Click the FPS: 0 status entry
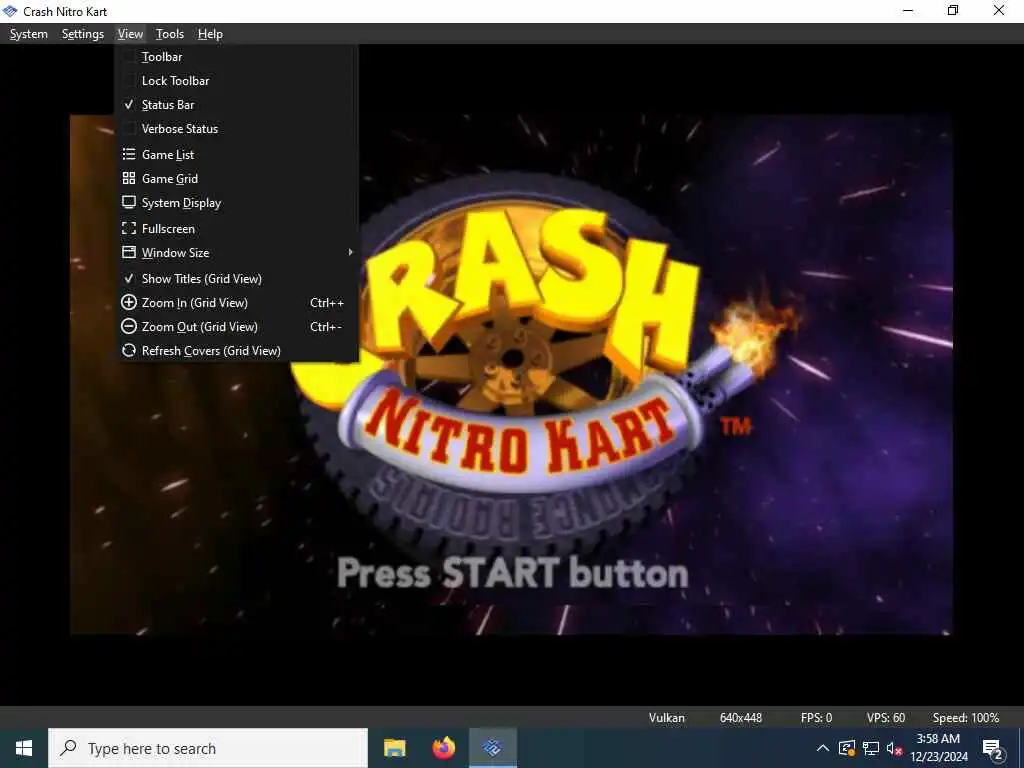Viewport: 1024px width, 768px height. coord(816,718)
